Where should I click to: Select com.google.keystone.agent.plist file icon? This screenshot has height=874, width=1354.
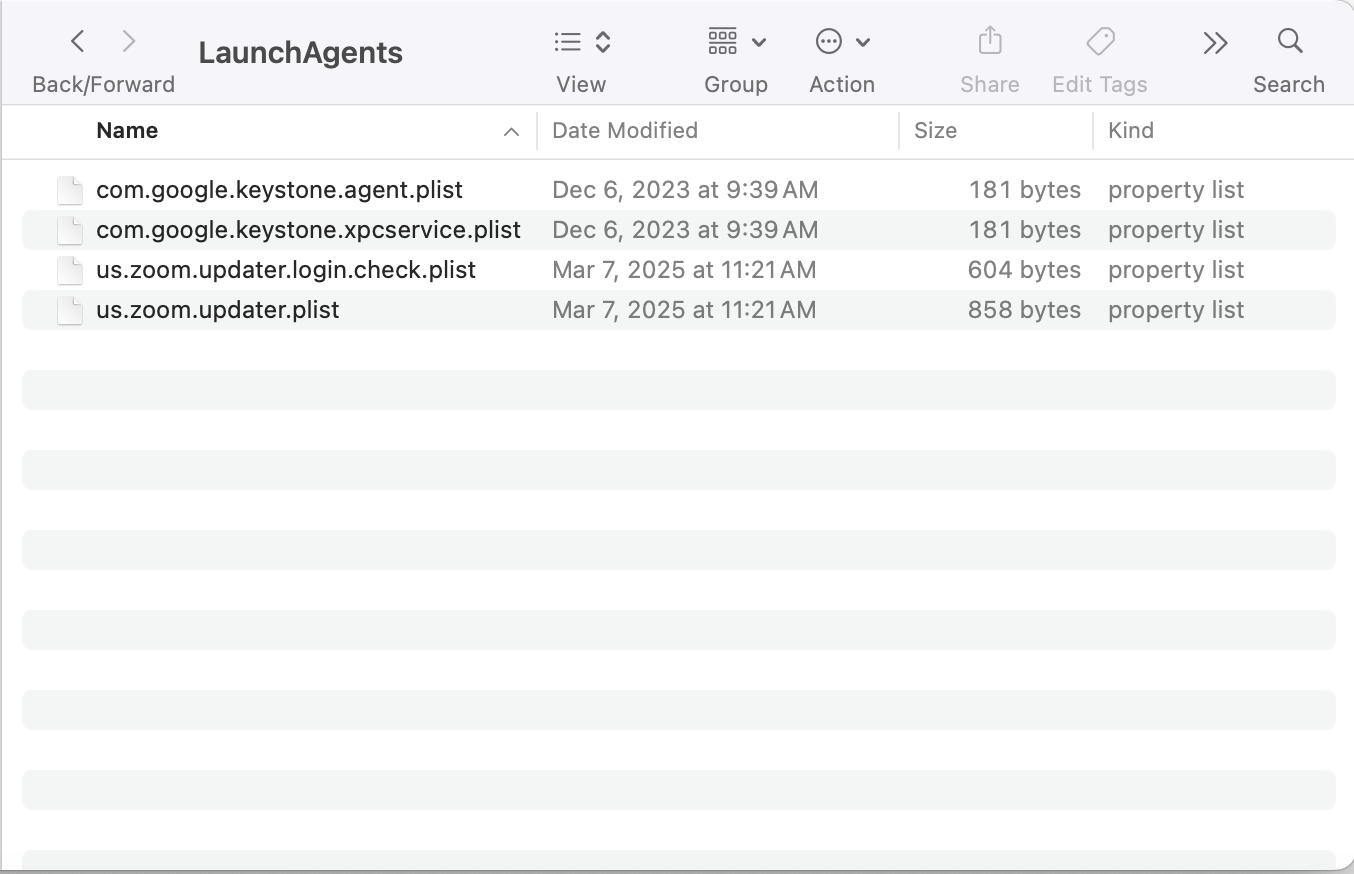click(x=69, y=190)
